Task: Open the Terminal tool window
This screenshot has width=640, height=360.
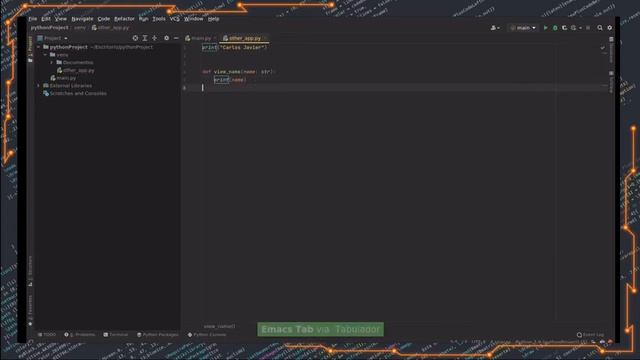Action: [116, 335]
